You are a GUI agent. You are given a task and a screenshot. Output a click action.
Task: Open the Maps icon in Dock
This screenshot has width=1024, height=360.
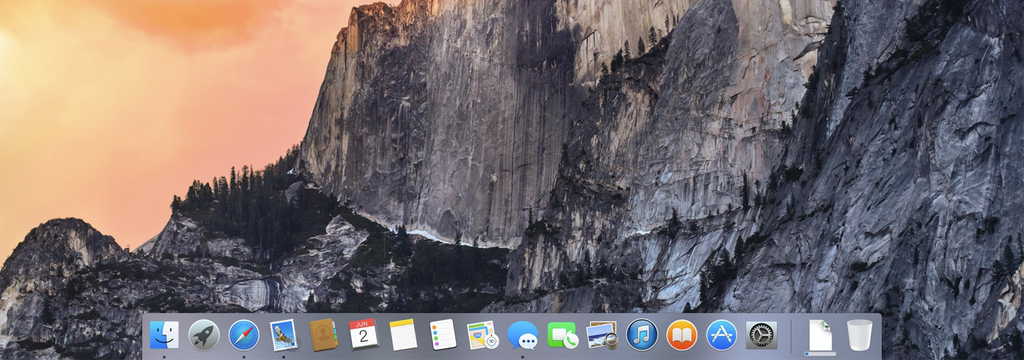click(483, 335)
